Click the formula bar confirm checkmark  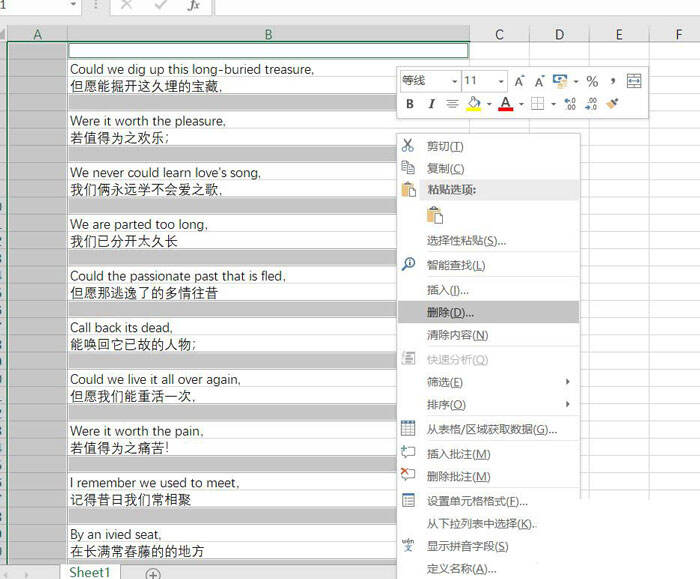coord(159,5)
